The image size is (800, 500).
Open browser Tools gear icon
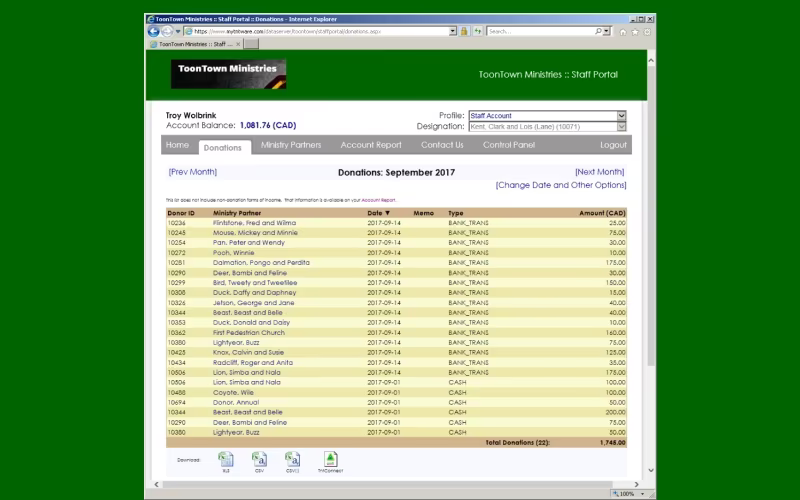pyautogui.click(x=647, y=32)
